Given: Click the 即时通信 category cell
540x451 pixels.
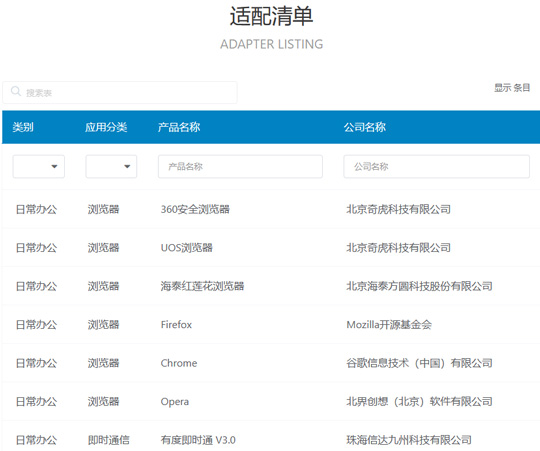Looking at the screenshot, I should click(109, 440).
